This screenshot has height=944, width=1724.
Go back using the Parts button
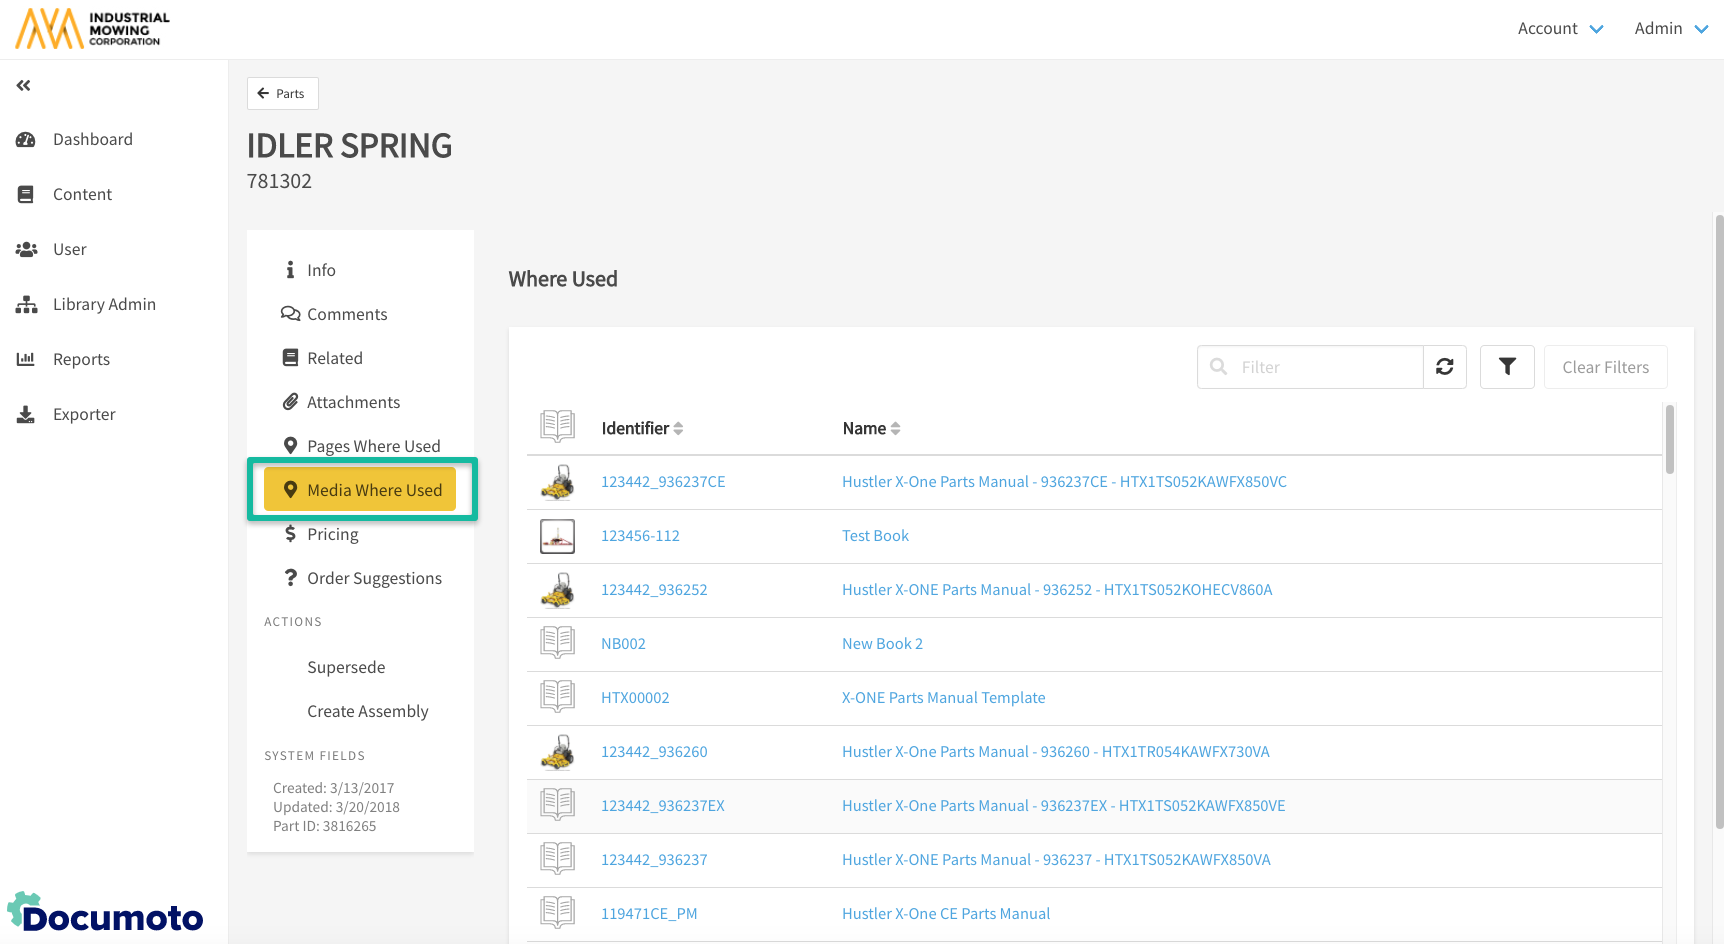[282, 94]
